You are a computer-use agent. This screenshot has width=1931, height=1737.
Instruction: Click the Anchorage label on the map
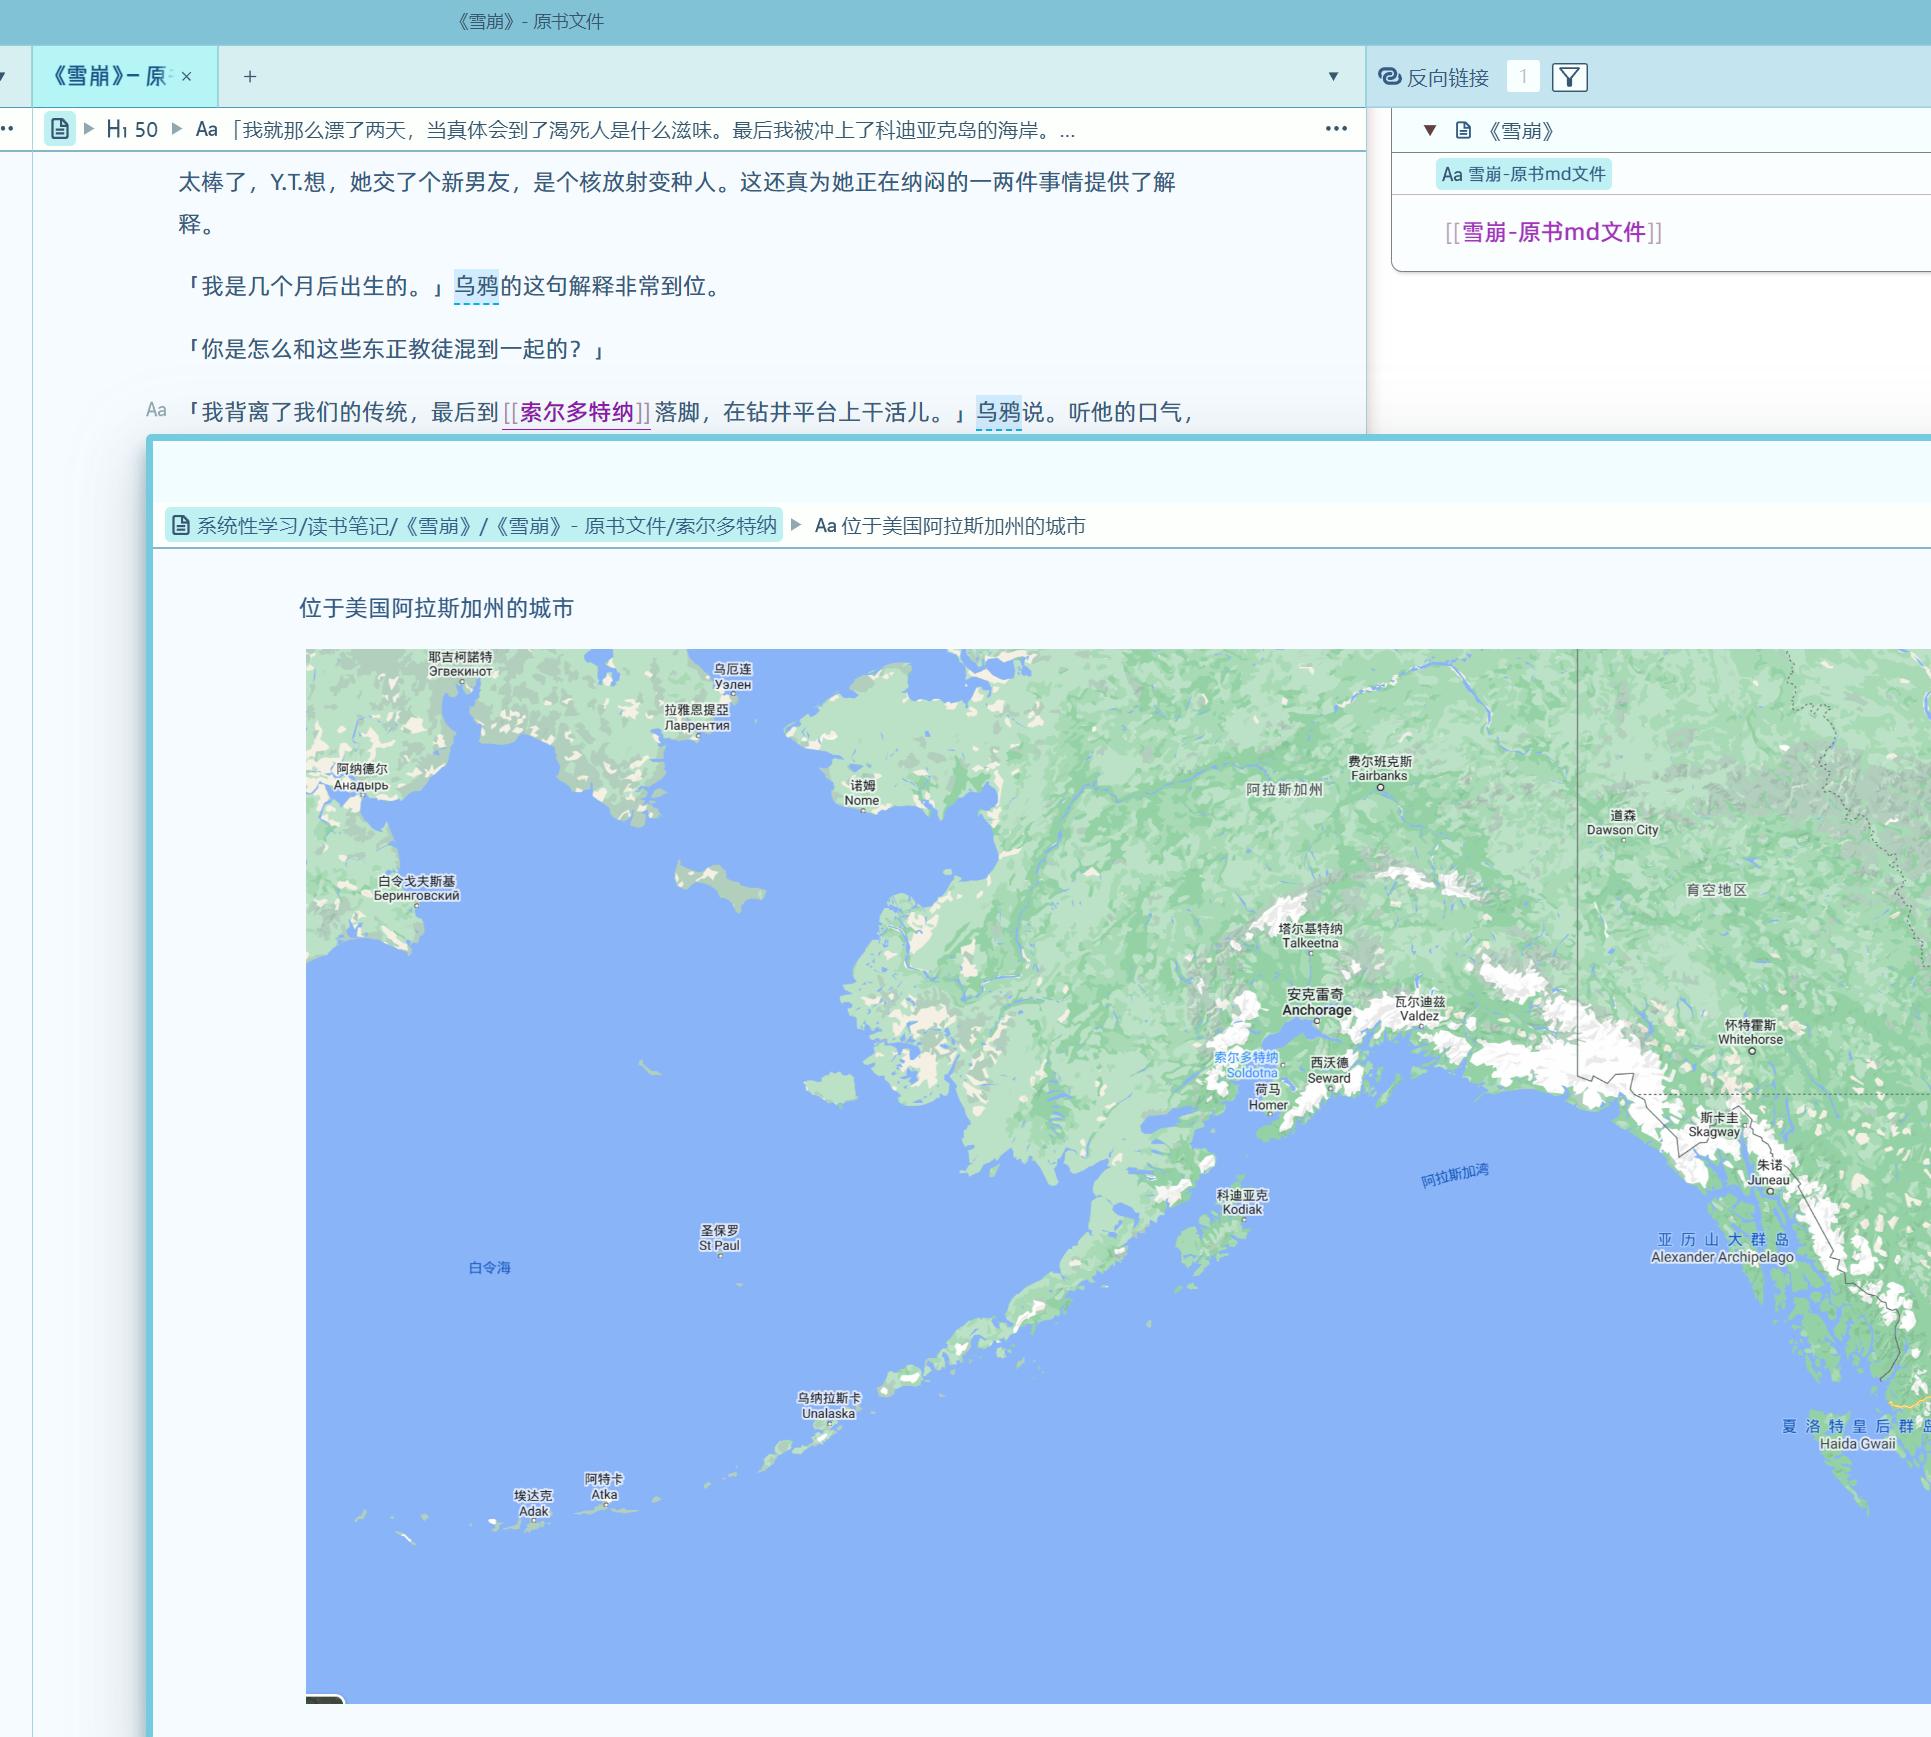pos(1316,1010)
